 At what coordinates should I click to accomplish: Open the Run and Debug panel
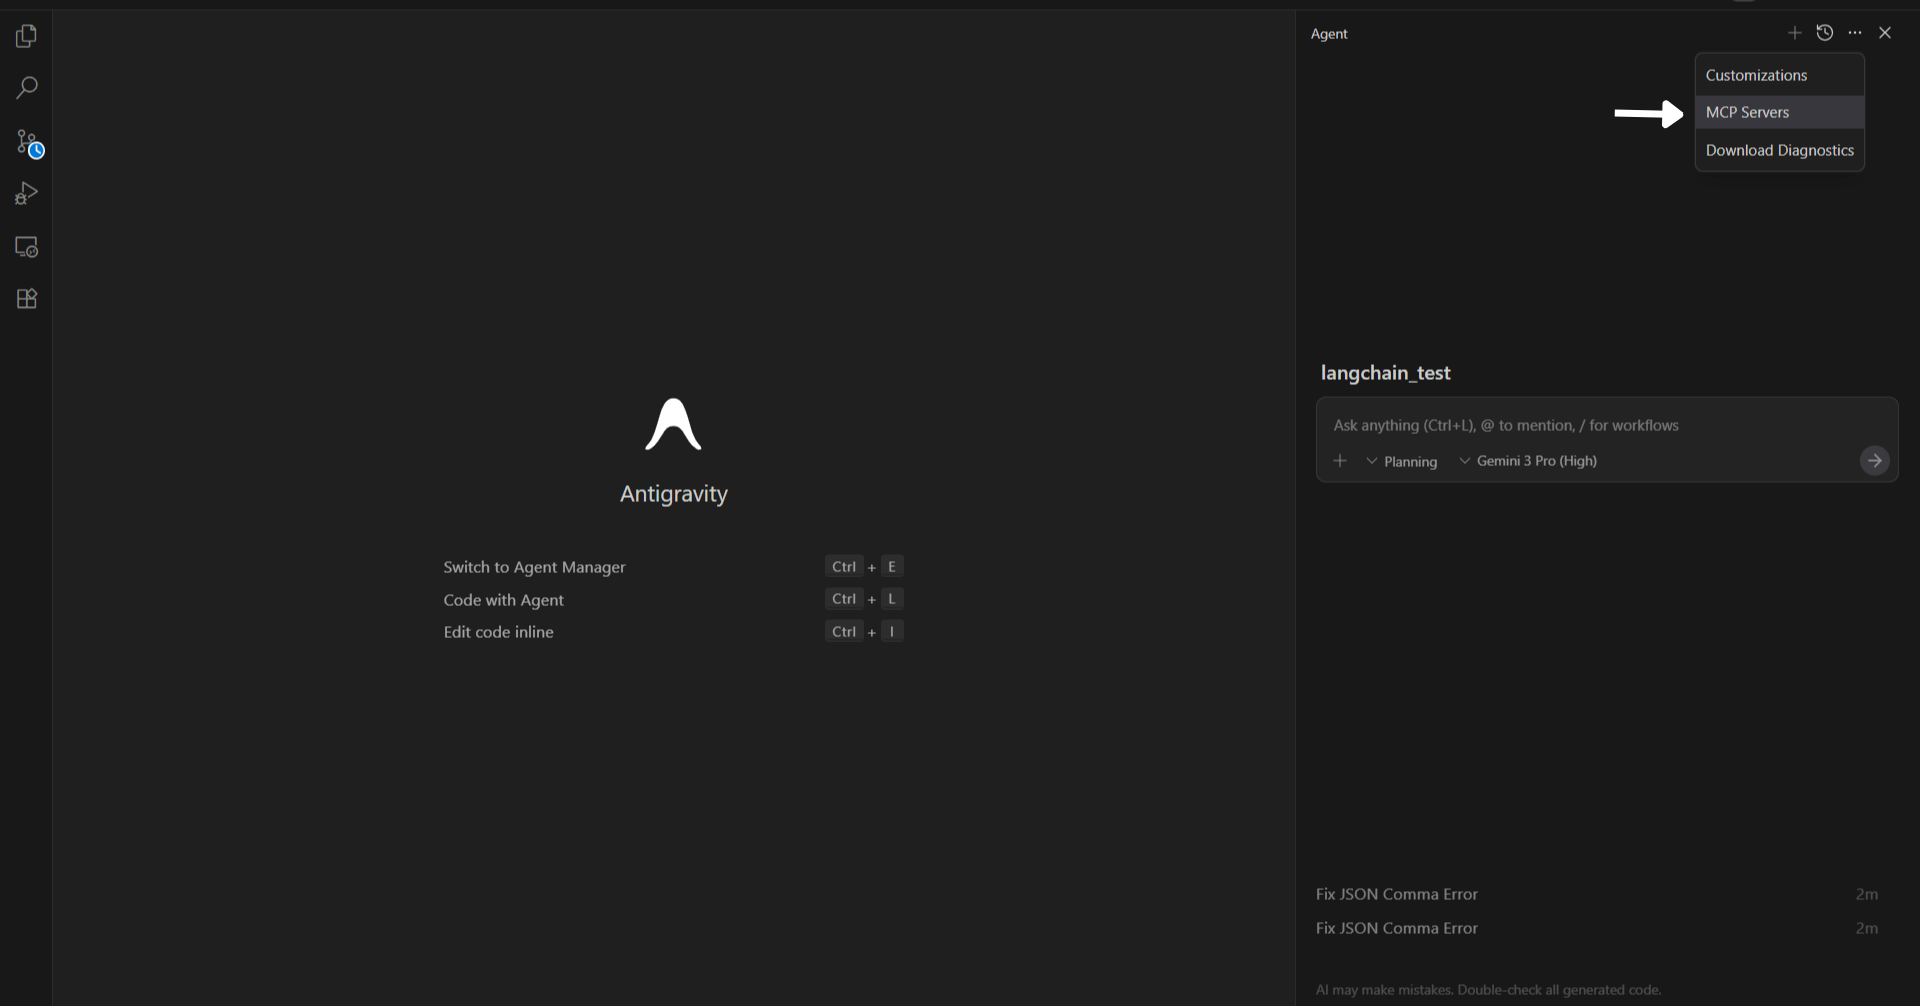point(26,193)
